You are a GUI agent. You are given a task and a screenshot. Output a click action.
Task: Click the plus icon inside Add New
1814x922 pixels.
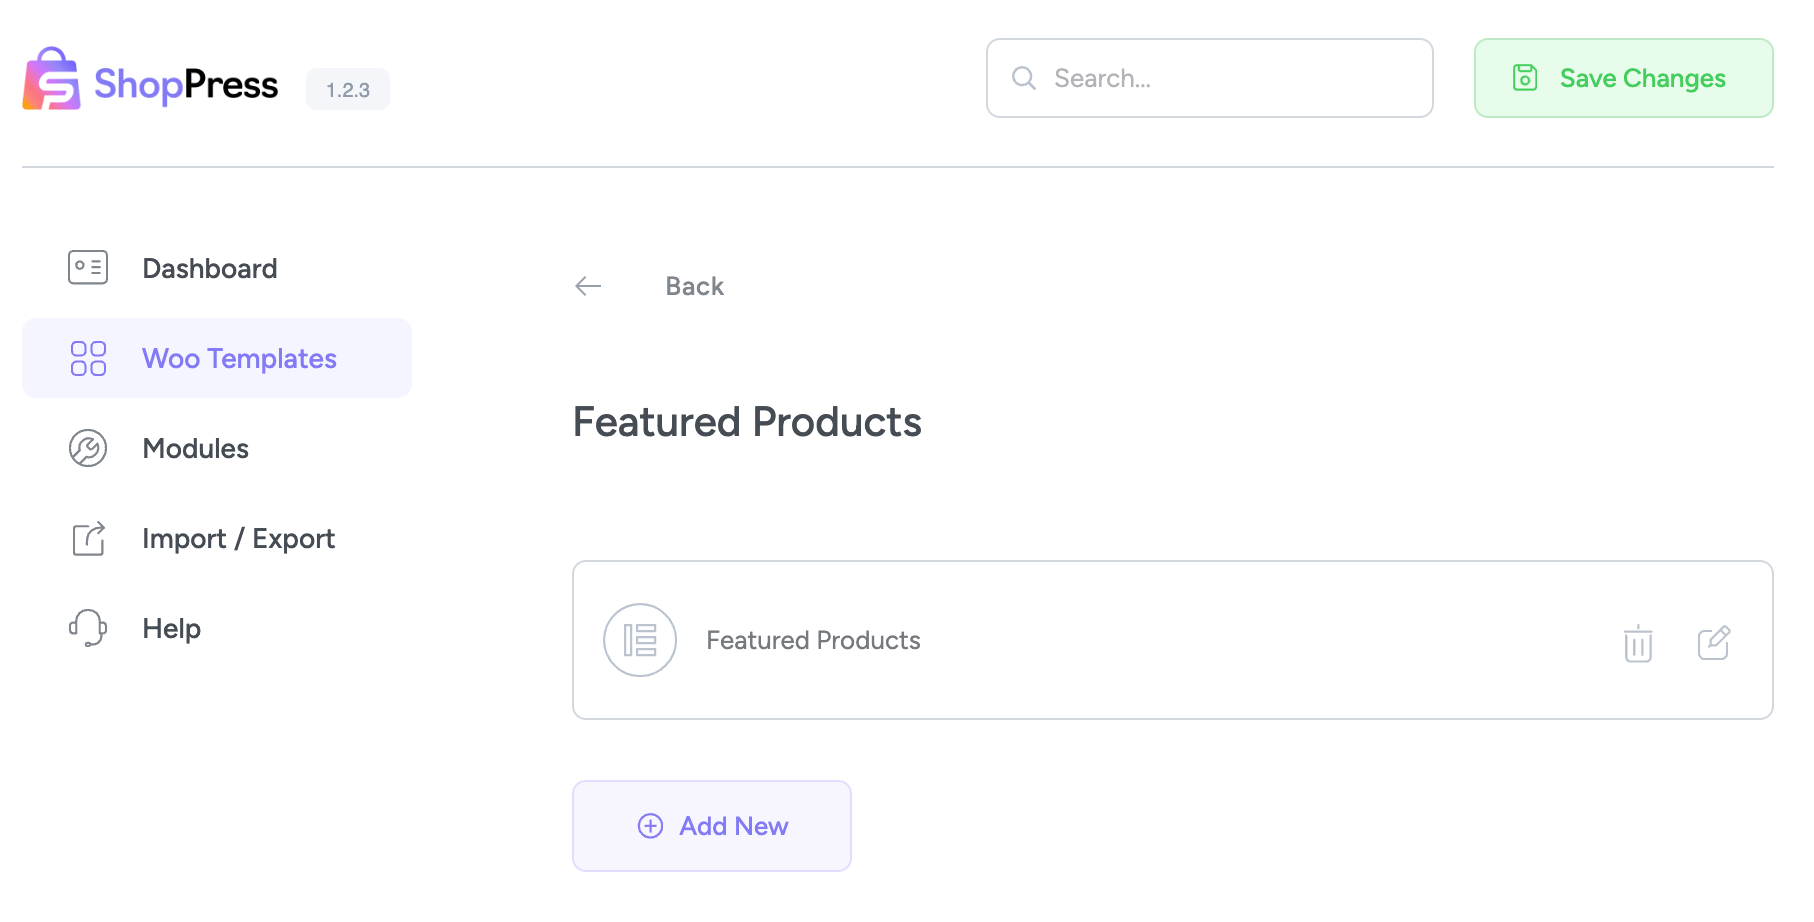(649, 826)
